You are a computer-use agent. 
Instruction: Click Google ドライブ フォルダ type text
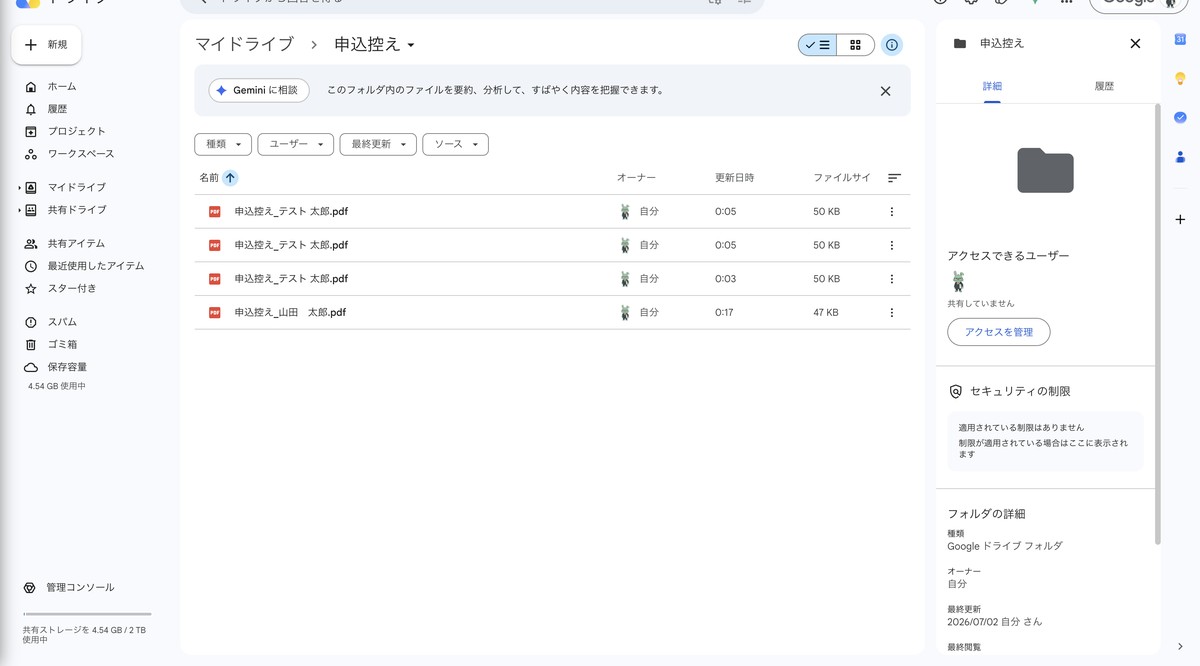1005,546
